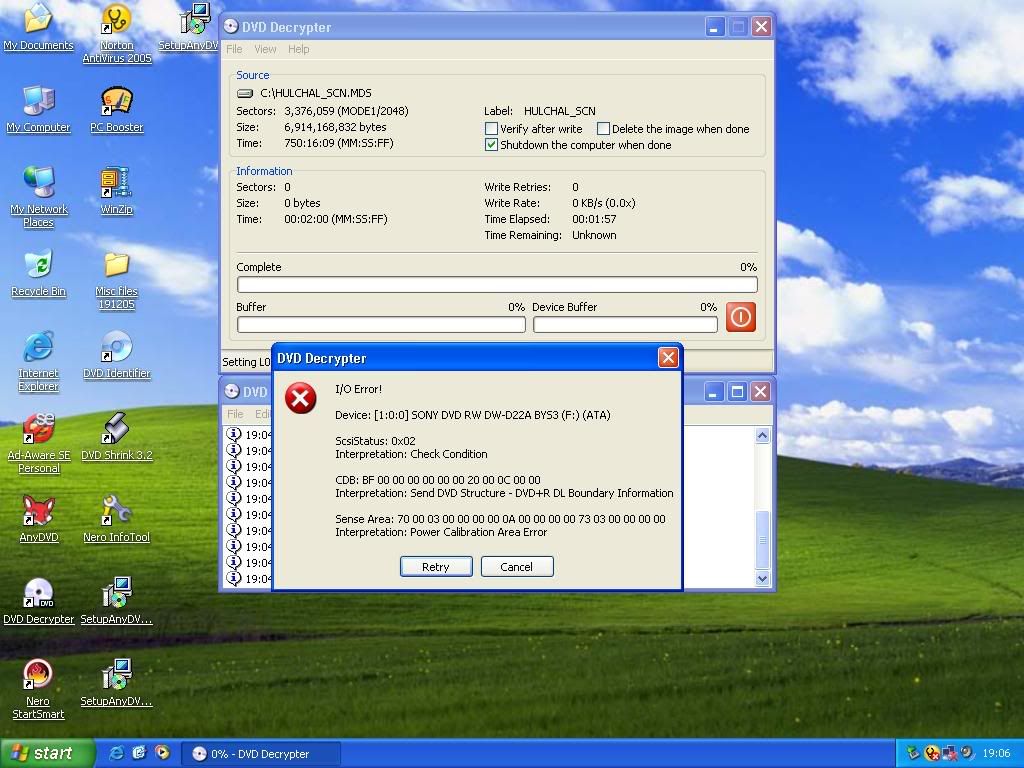The width and height of the screenshot is (1024, 768).
Task: Click the Internet Explorer desktop icon
Action: (39, 361)
